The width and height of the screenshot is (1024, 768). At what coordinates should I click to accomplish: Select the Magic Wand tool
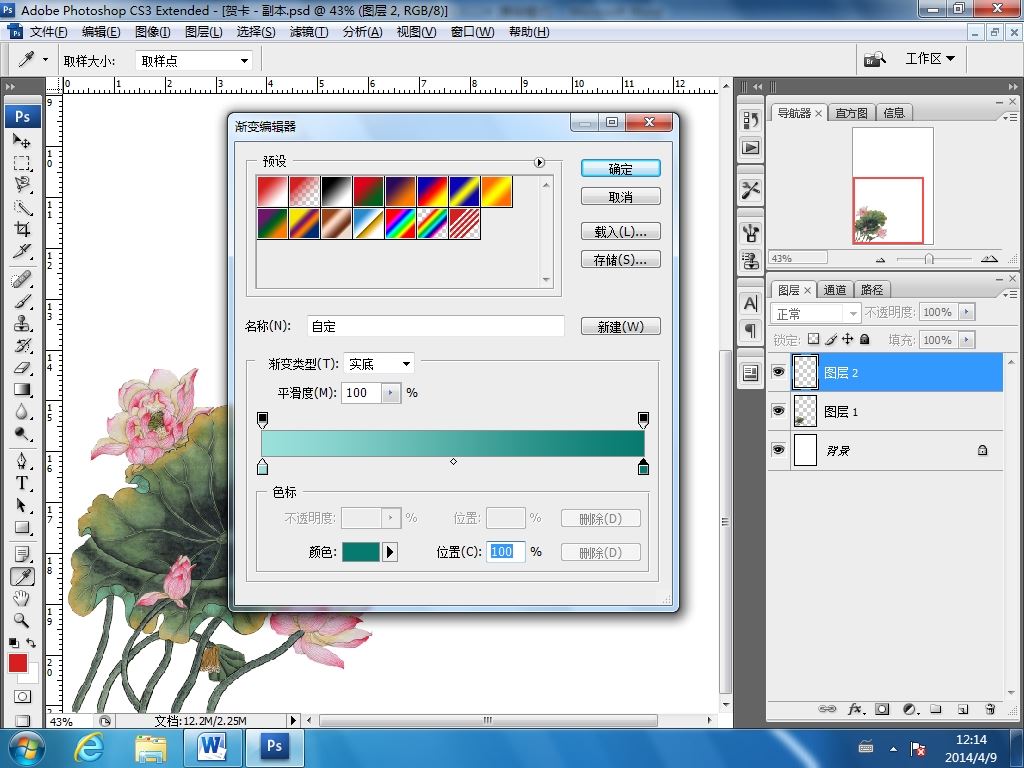(22, 207)
